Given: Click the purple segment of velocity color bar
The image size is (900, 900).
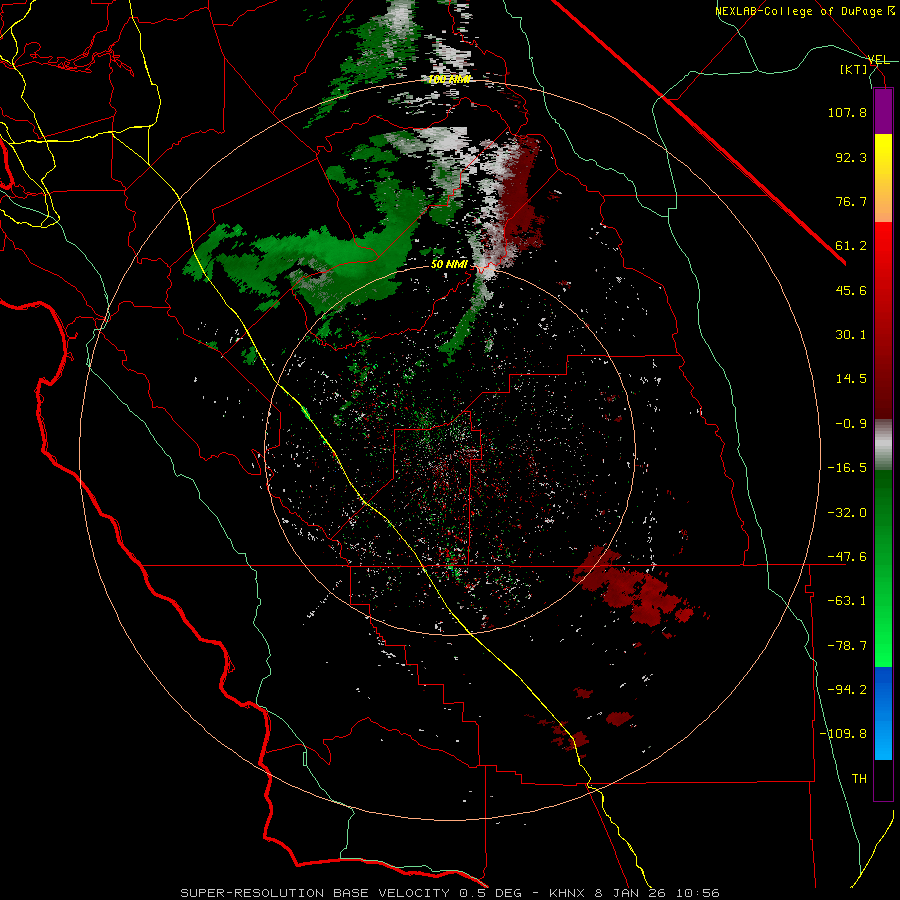Looking at the screenshot, I should pos(883,111).
